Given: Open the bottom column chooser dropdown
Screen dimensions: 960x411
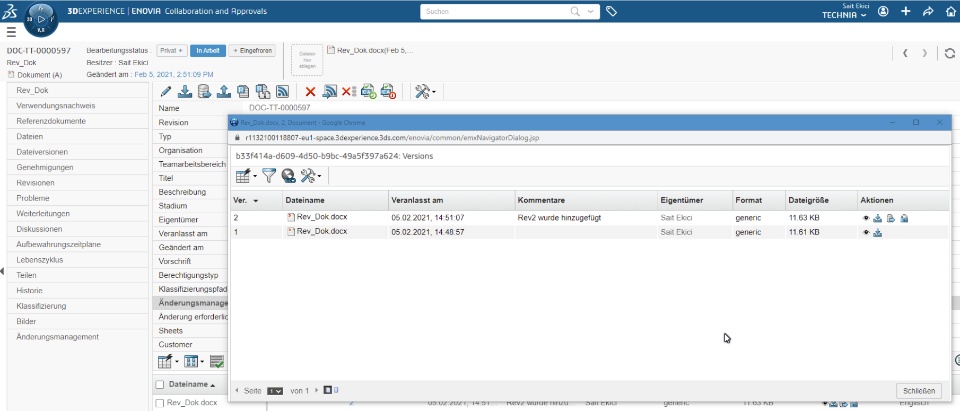Looking at the screenshot, I should point(193,361).
